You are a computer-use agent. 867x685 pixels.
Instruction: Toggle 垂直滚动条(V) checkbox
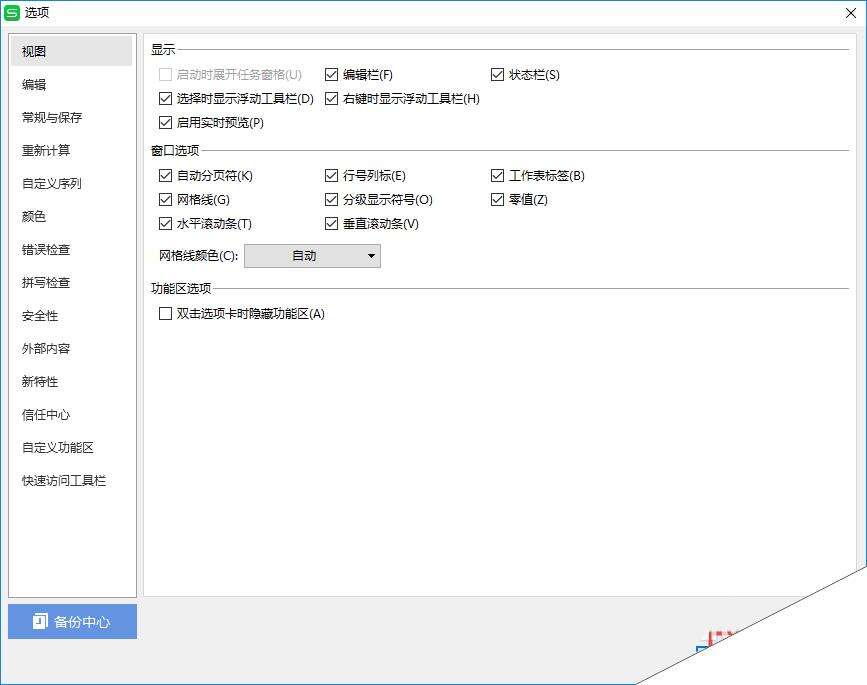coord(331,223)
